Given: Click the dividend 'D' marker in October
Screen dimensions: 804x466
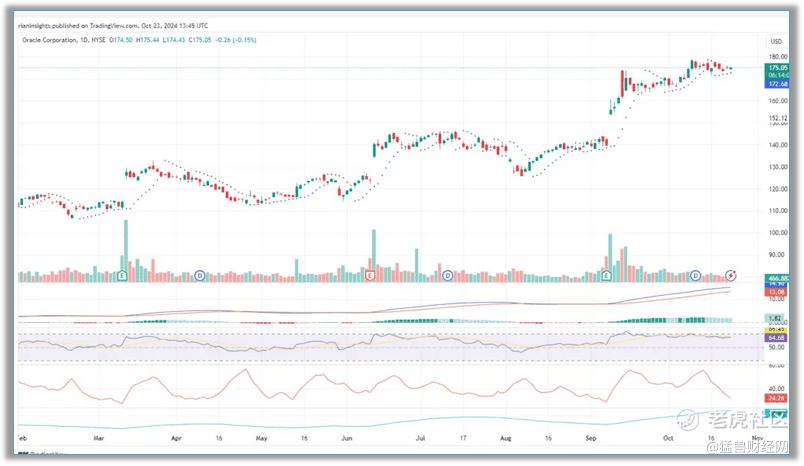Looking at the screenshot, I should coord(695,276).
